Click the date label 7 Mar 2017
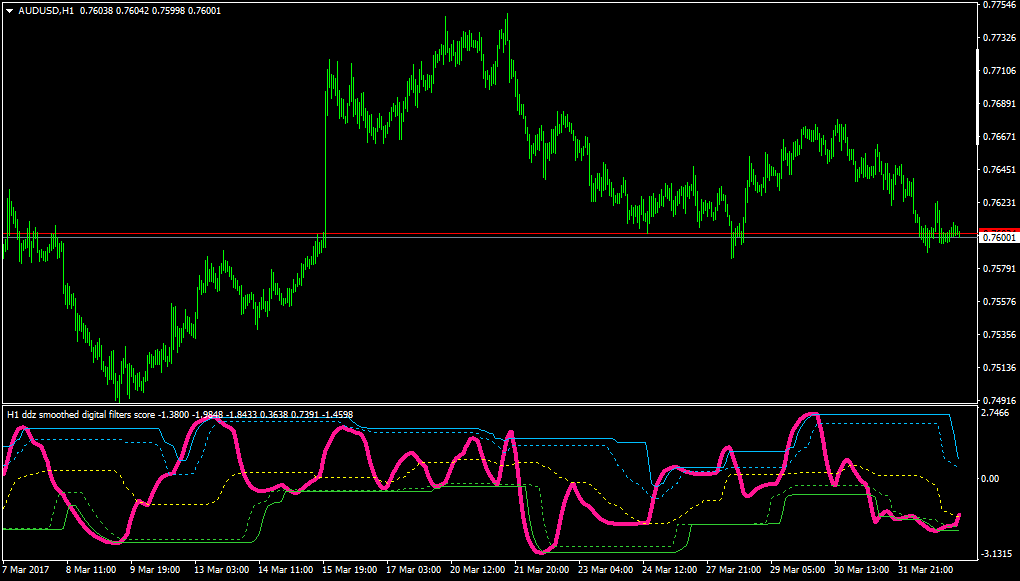This screenshot has height=581, width=1020. click(x=27, y=569)
